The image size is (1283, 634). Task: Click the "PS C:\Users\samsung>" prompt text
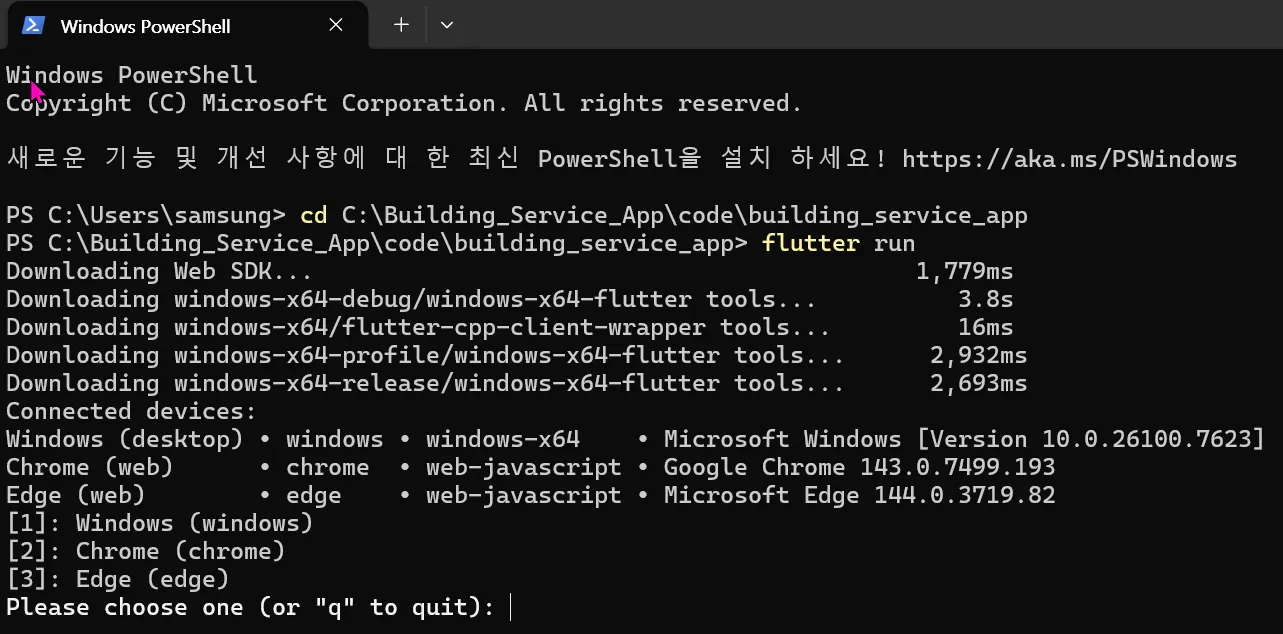coord(146,215)
